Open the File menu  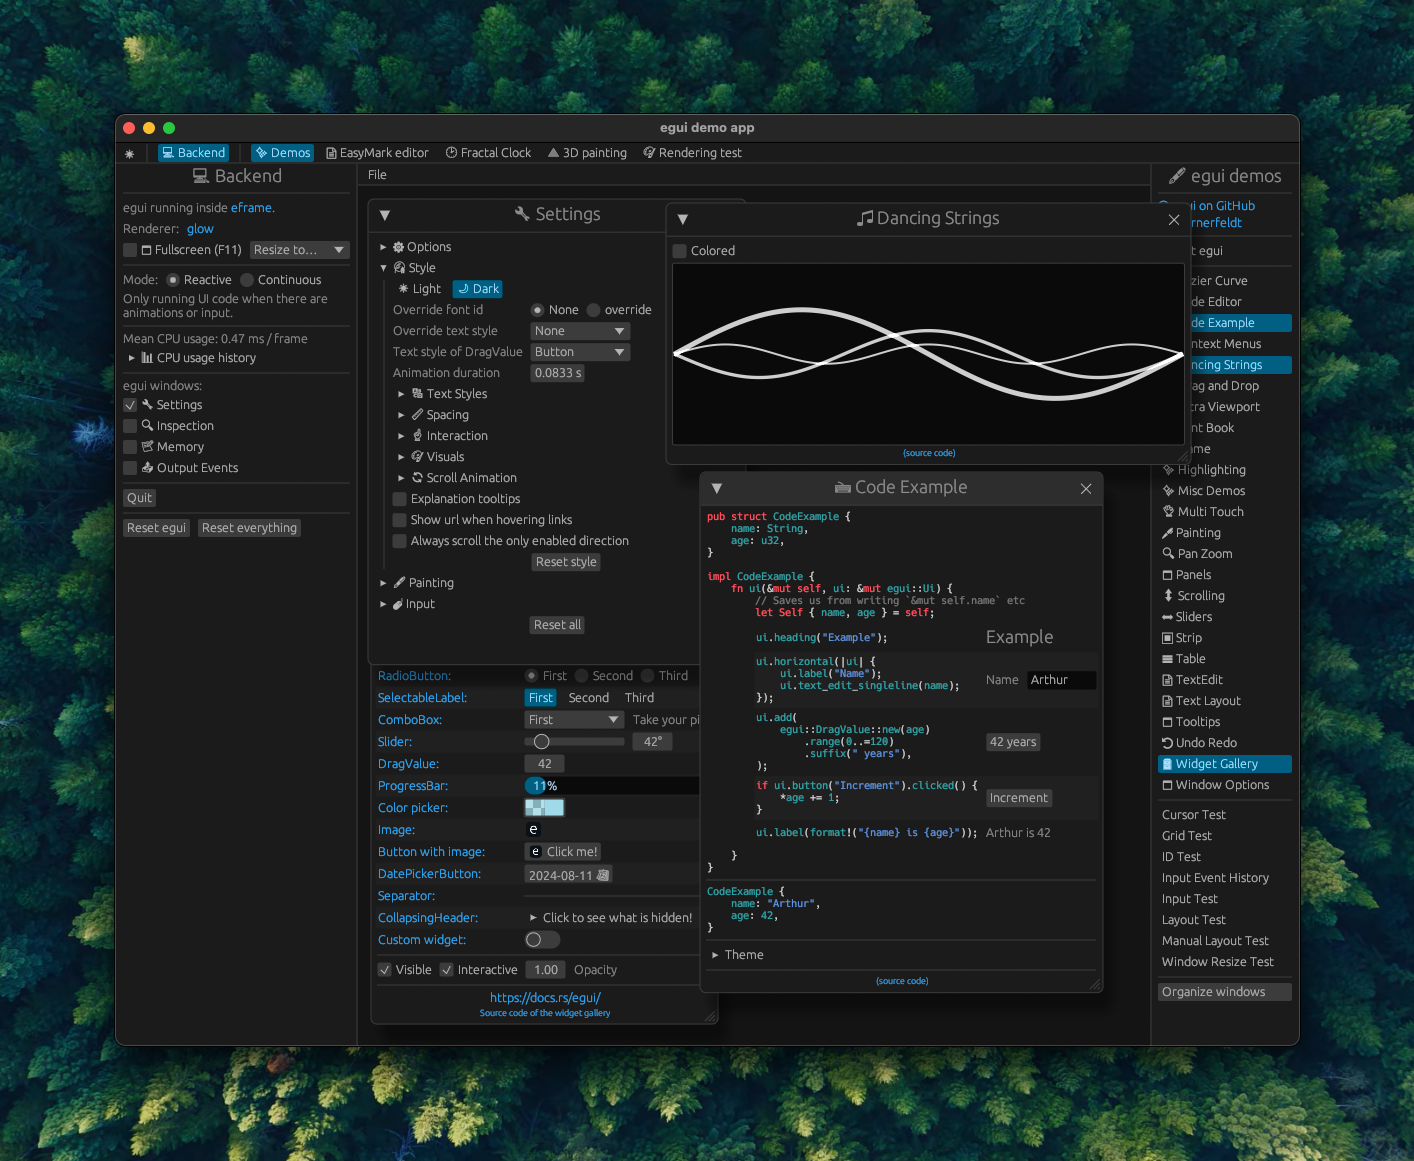(x=377, y=175)
